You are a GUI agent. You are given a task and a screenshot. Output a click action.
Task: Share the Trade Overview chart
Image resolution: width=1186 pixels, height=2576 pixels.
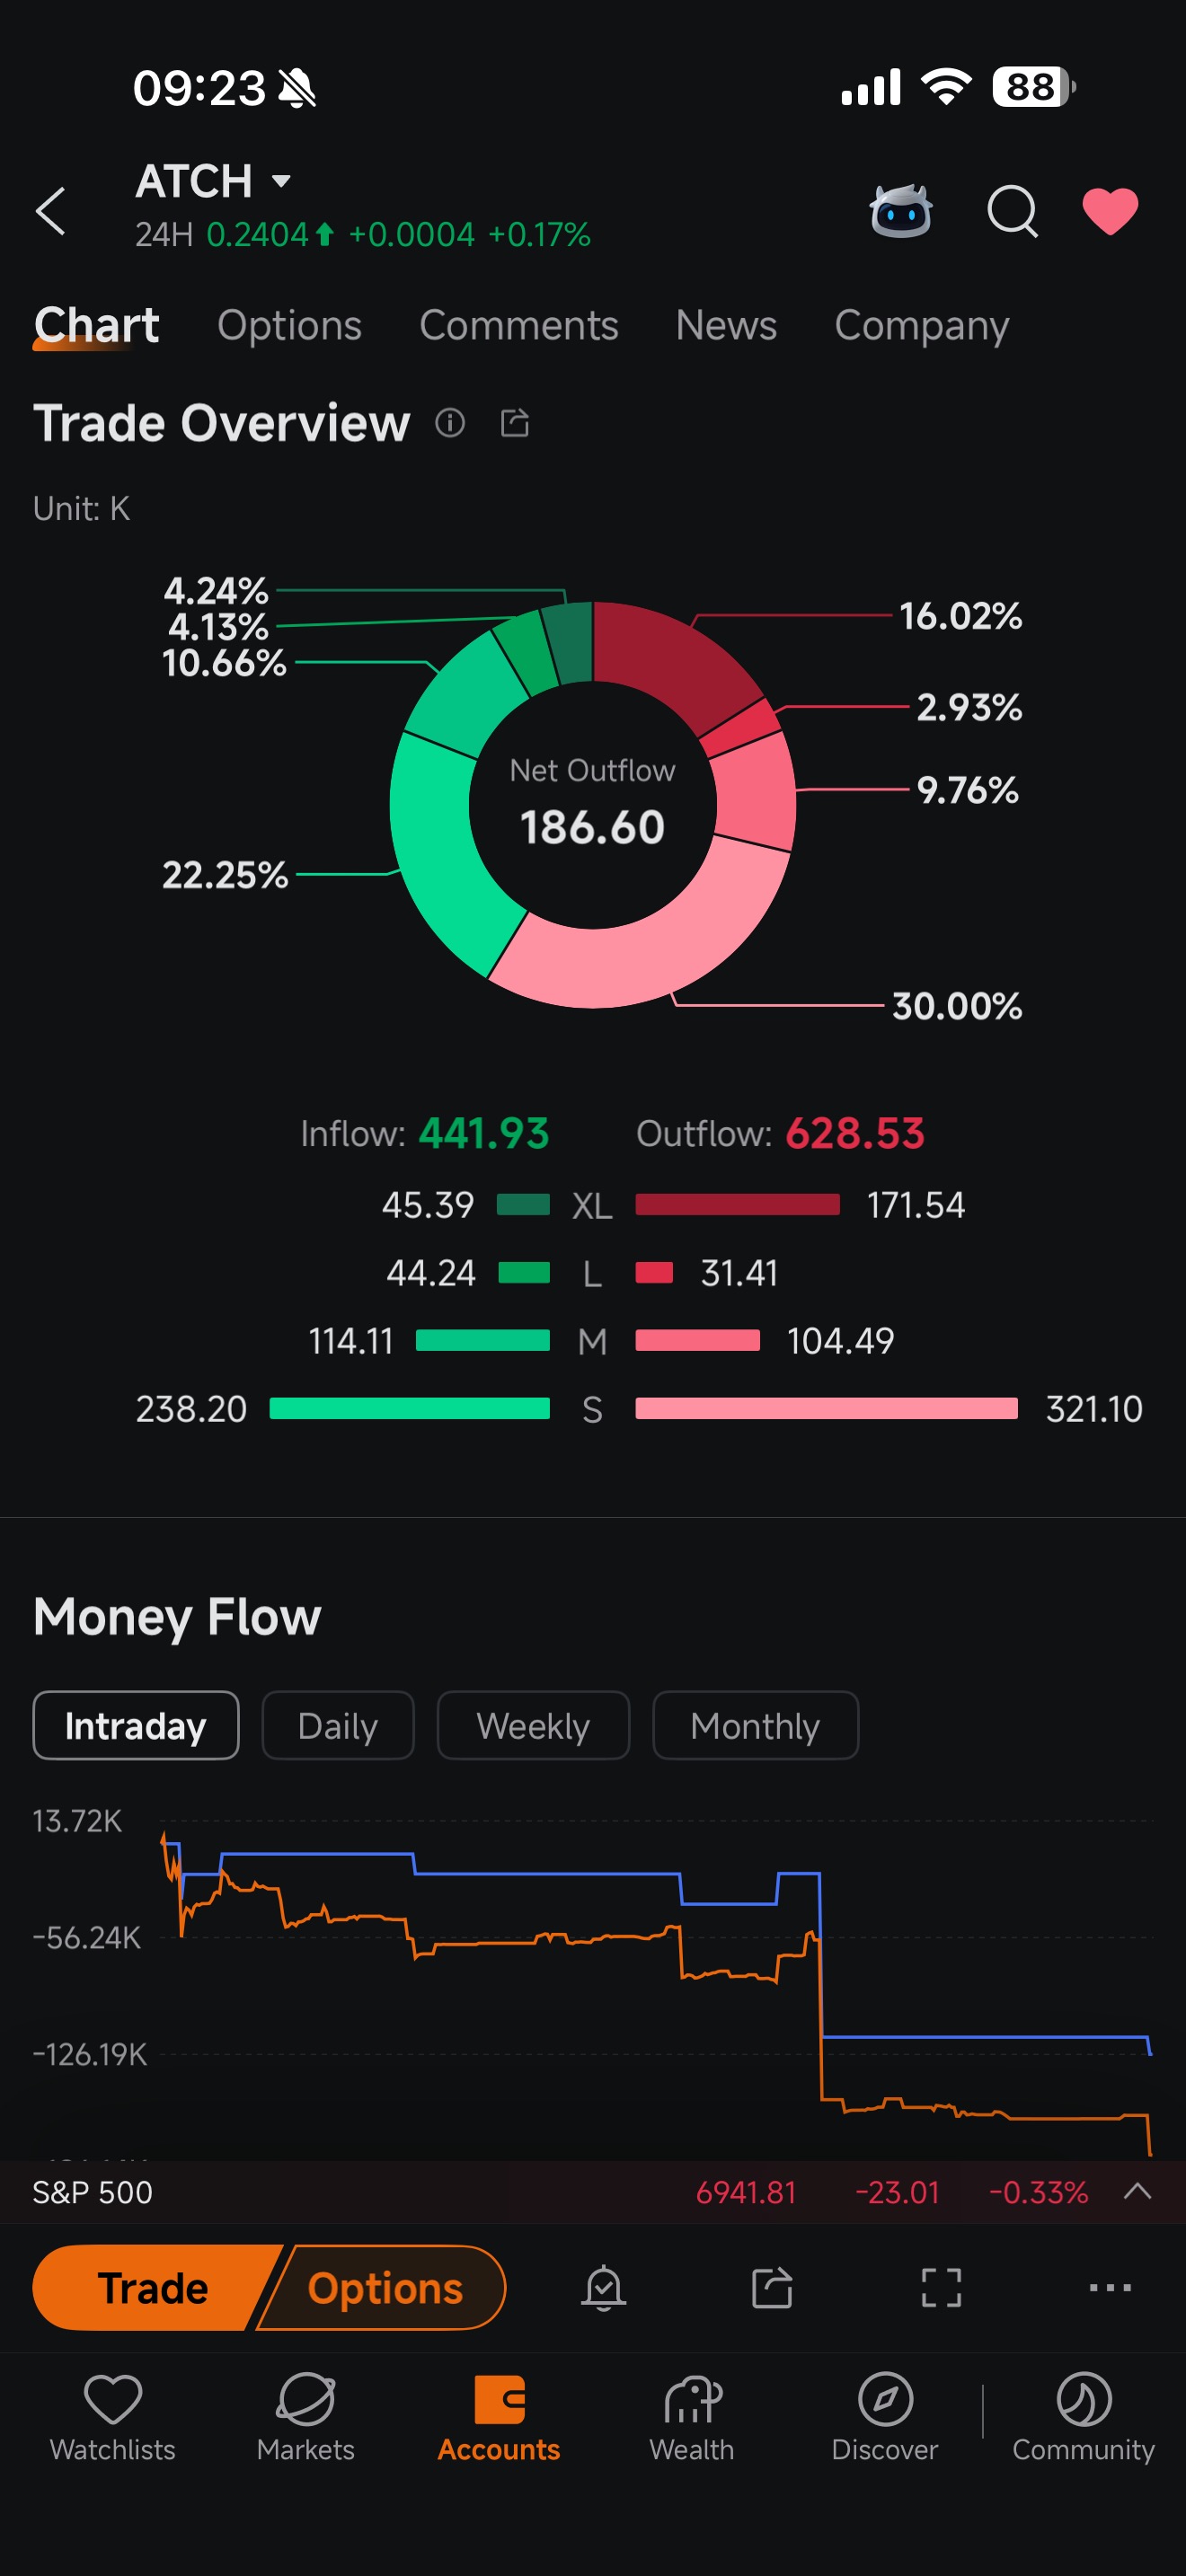[514, 423]
